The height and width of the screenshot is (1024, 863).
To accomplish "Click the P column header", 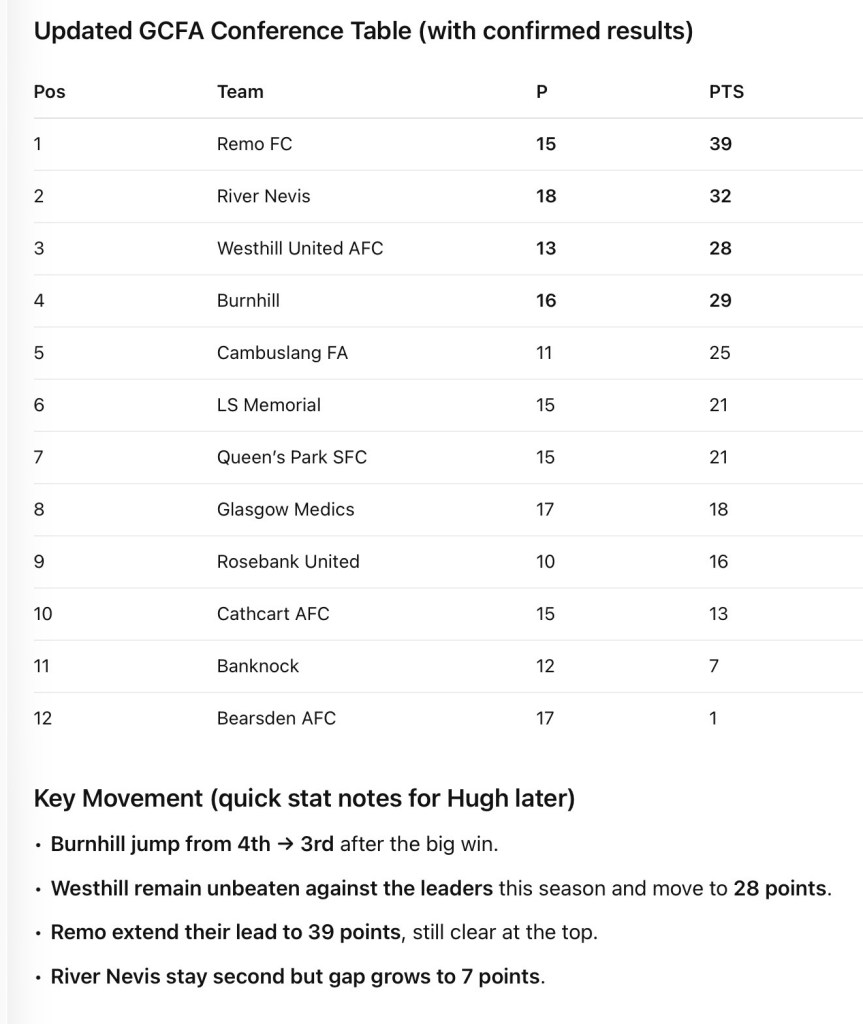I will tap(542, 92).
